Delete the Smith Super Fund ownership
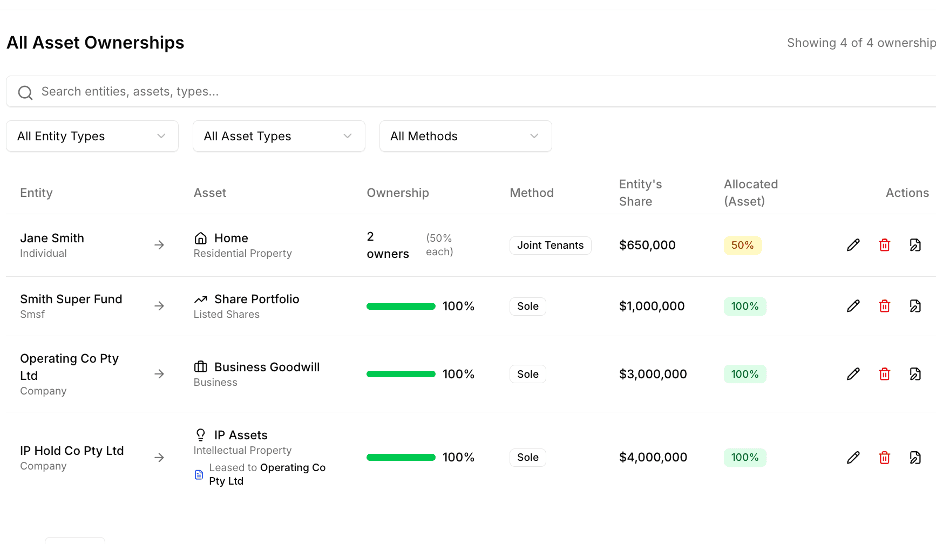This screenshot has width=936, height=544. 885,306
